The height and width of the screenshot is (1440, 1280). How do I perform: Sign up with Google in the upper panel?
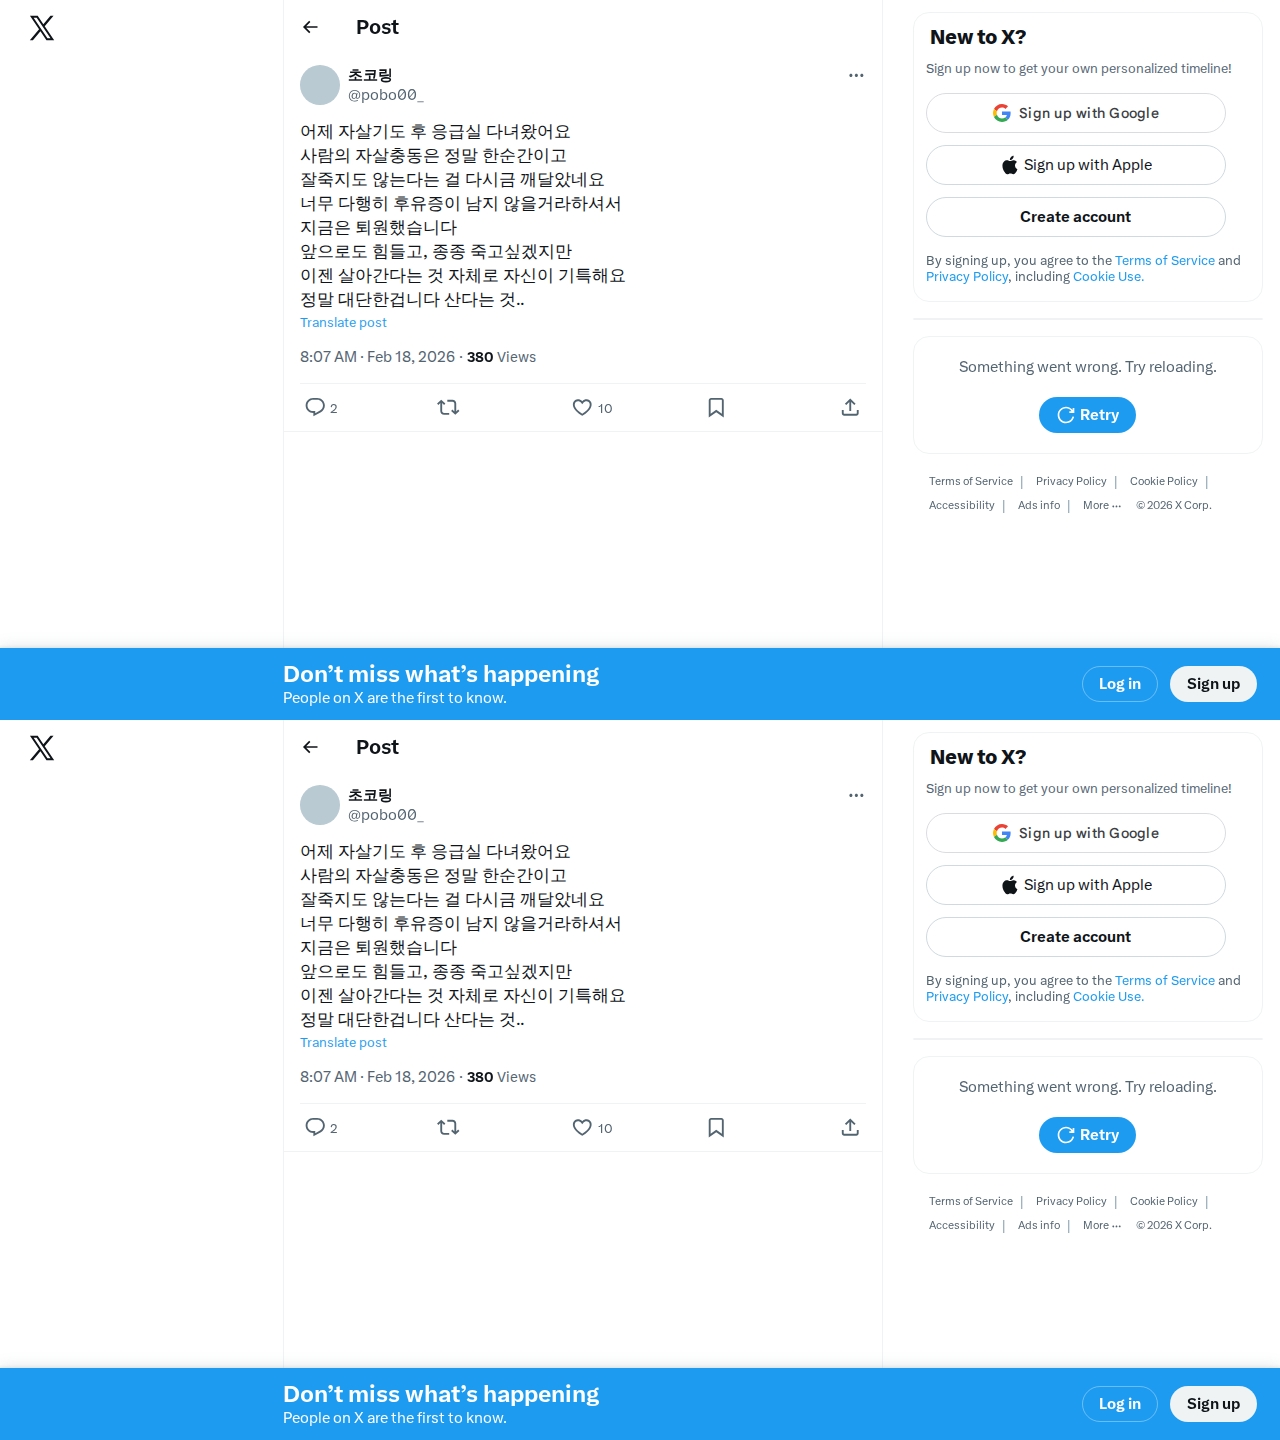point(1076,113)
